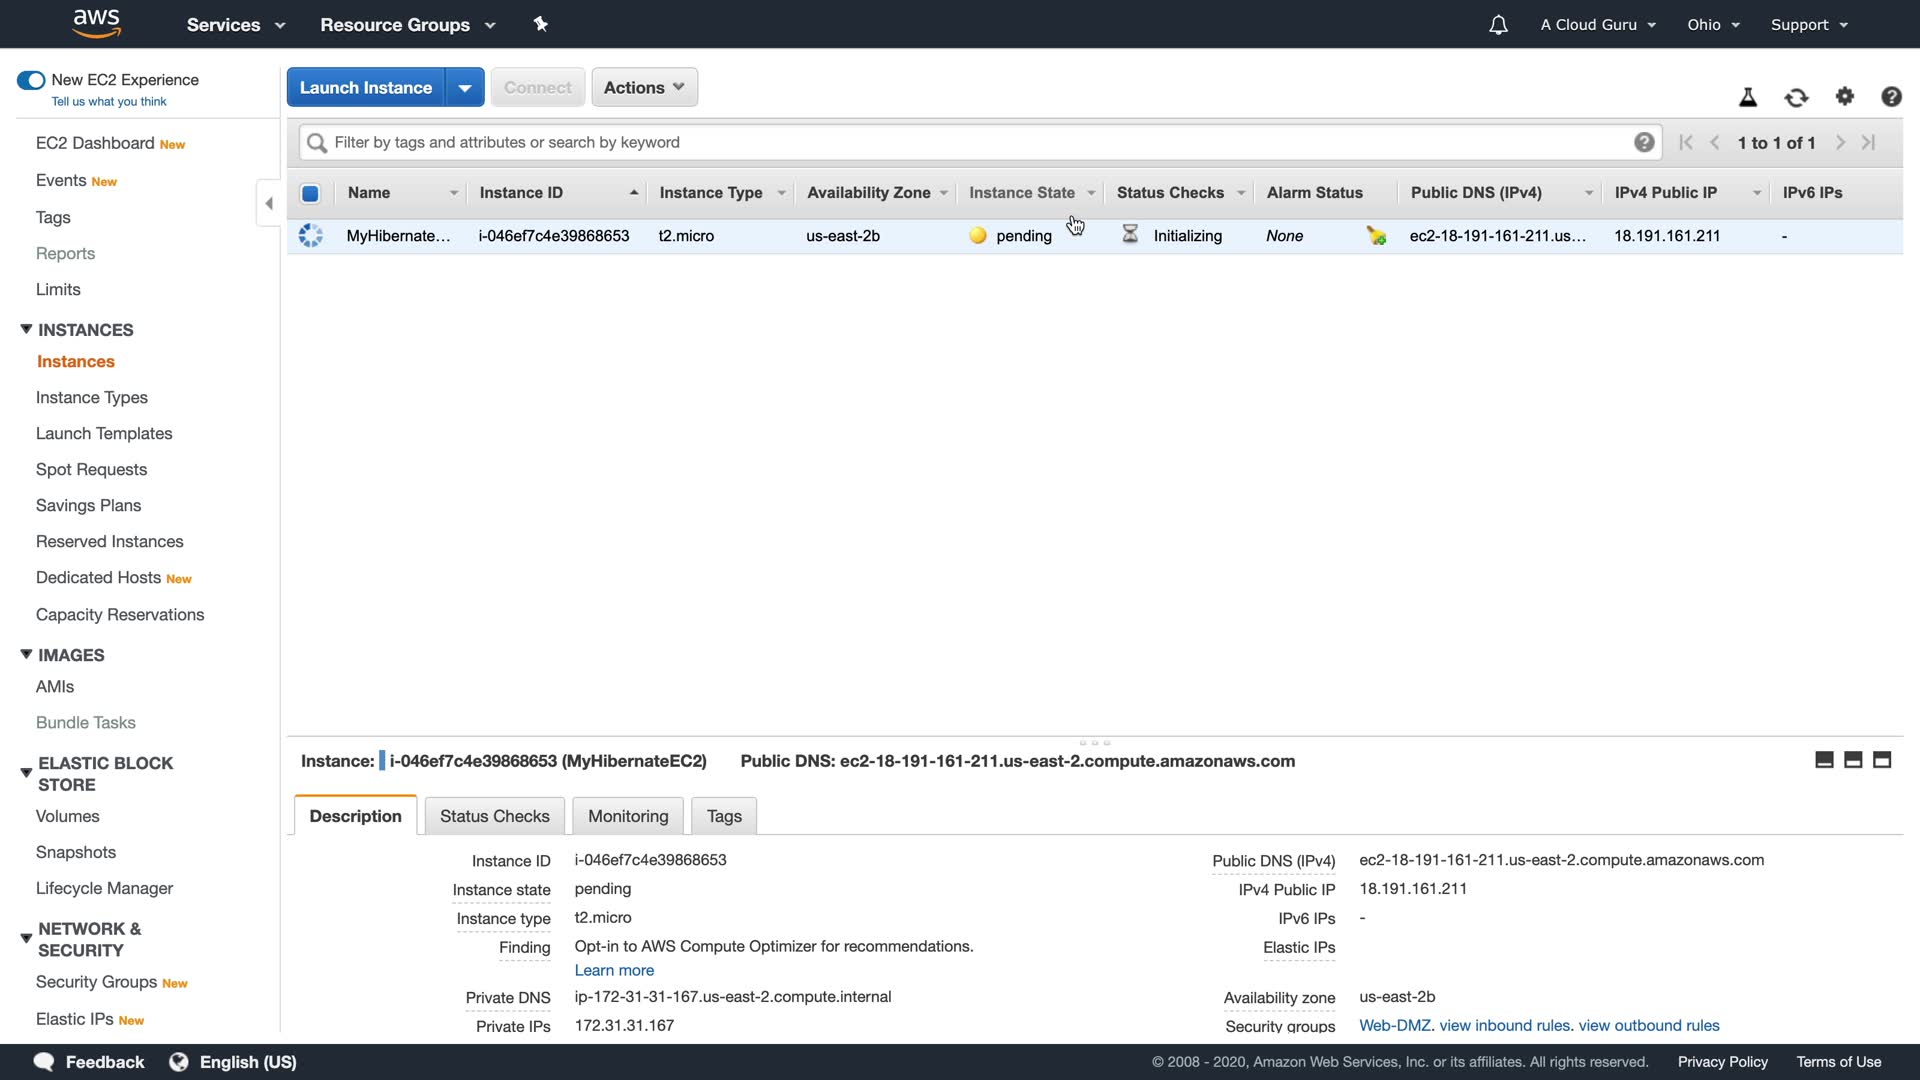Open the Actions dropdown

pyautogui.click(x=644, y=88)
